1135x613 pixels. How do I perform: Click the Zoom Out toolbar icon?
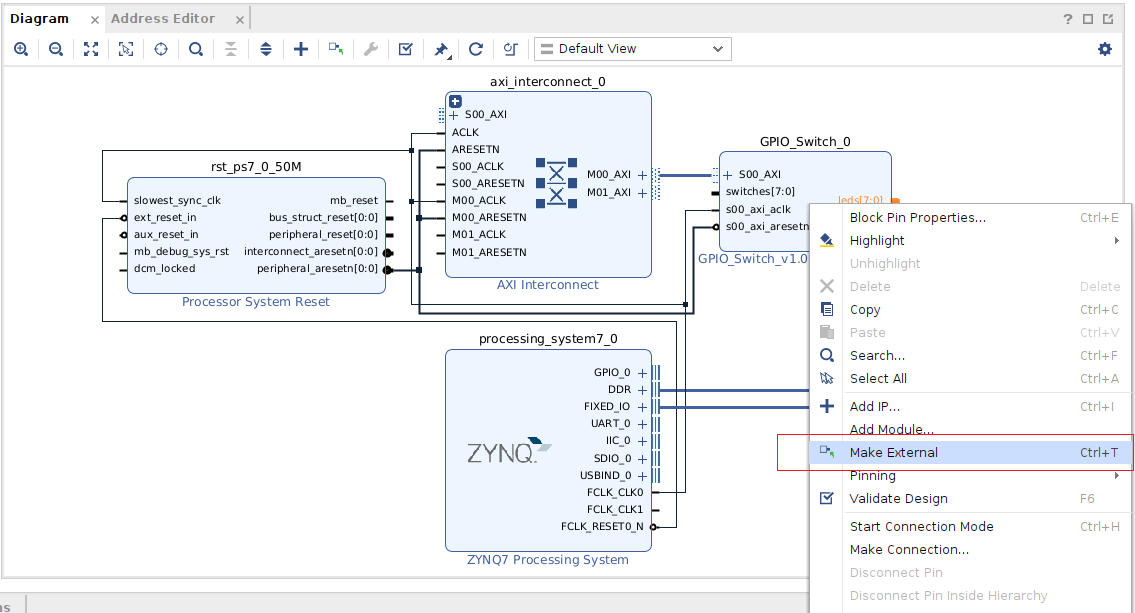[x=56, y=49]
